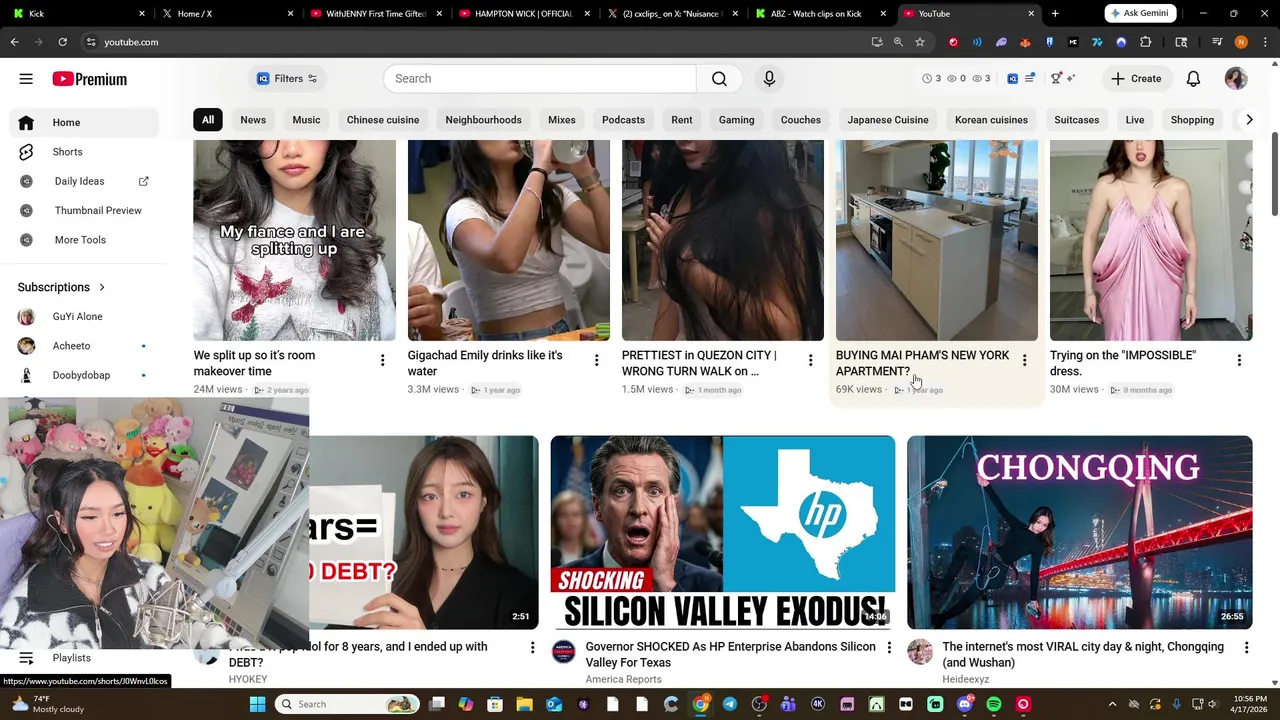Image resolution: width=1280 pixels, height=720 pixels.
Task: Open the Filters dropdown
Action: coord(287,79)
